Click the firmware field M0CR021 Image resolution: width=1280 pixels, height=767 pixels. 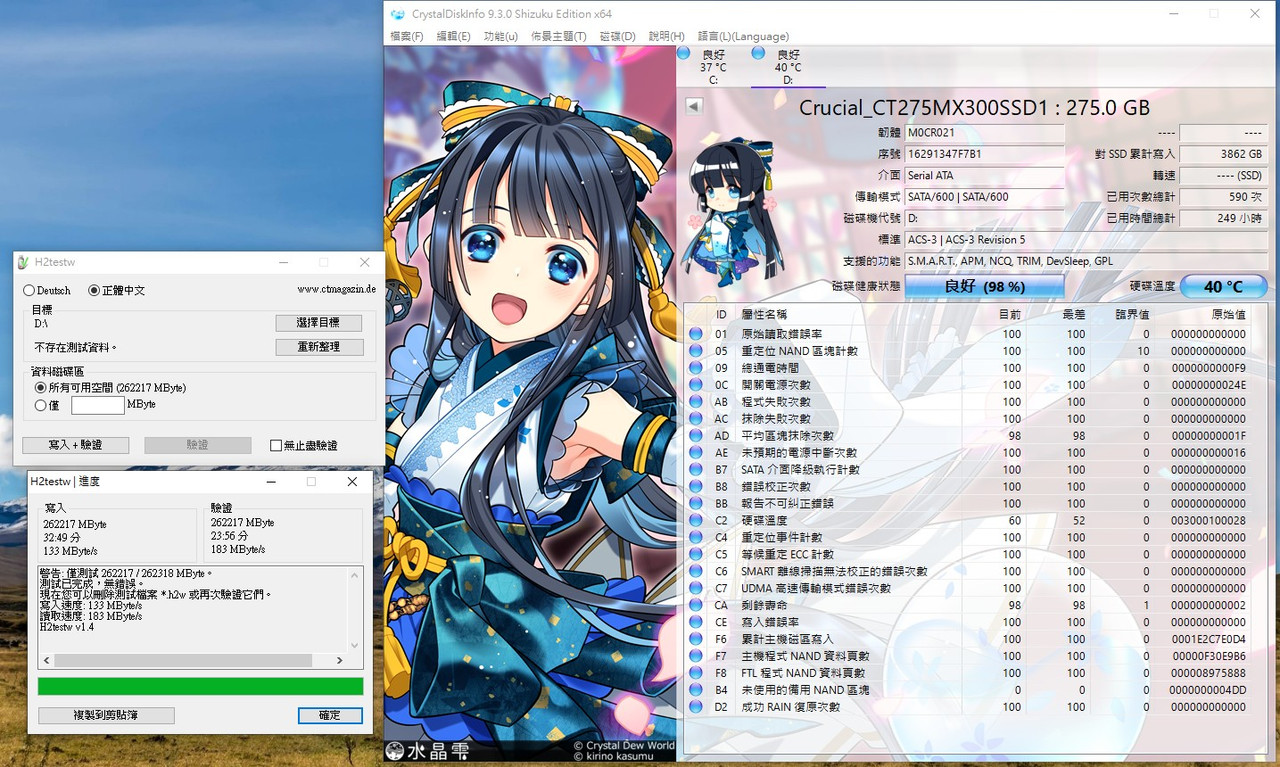coord(984,133)
